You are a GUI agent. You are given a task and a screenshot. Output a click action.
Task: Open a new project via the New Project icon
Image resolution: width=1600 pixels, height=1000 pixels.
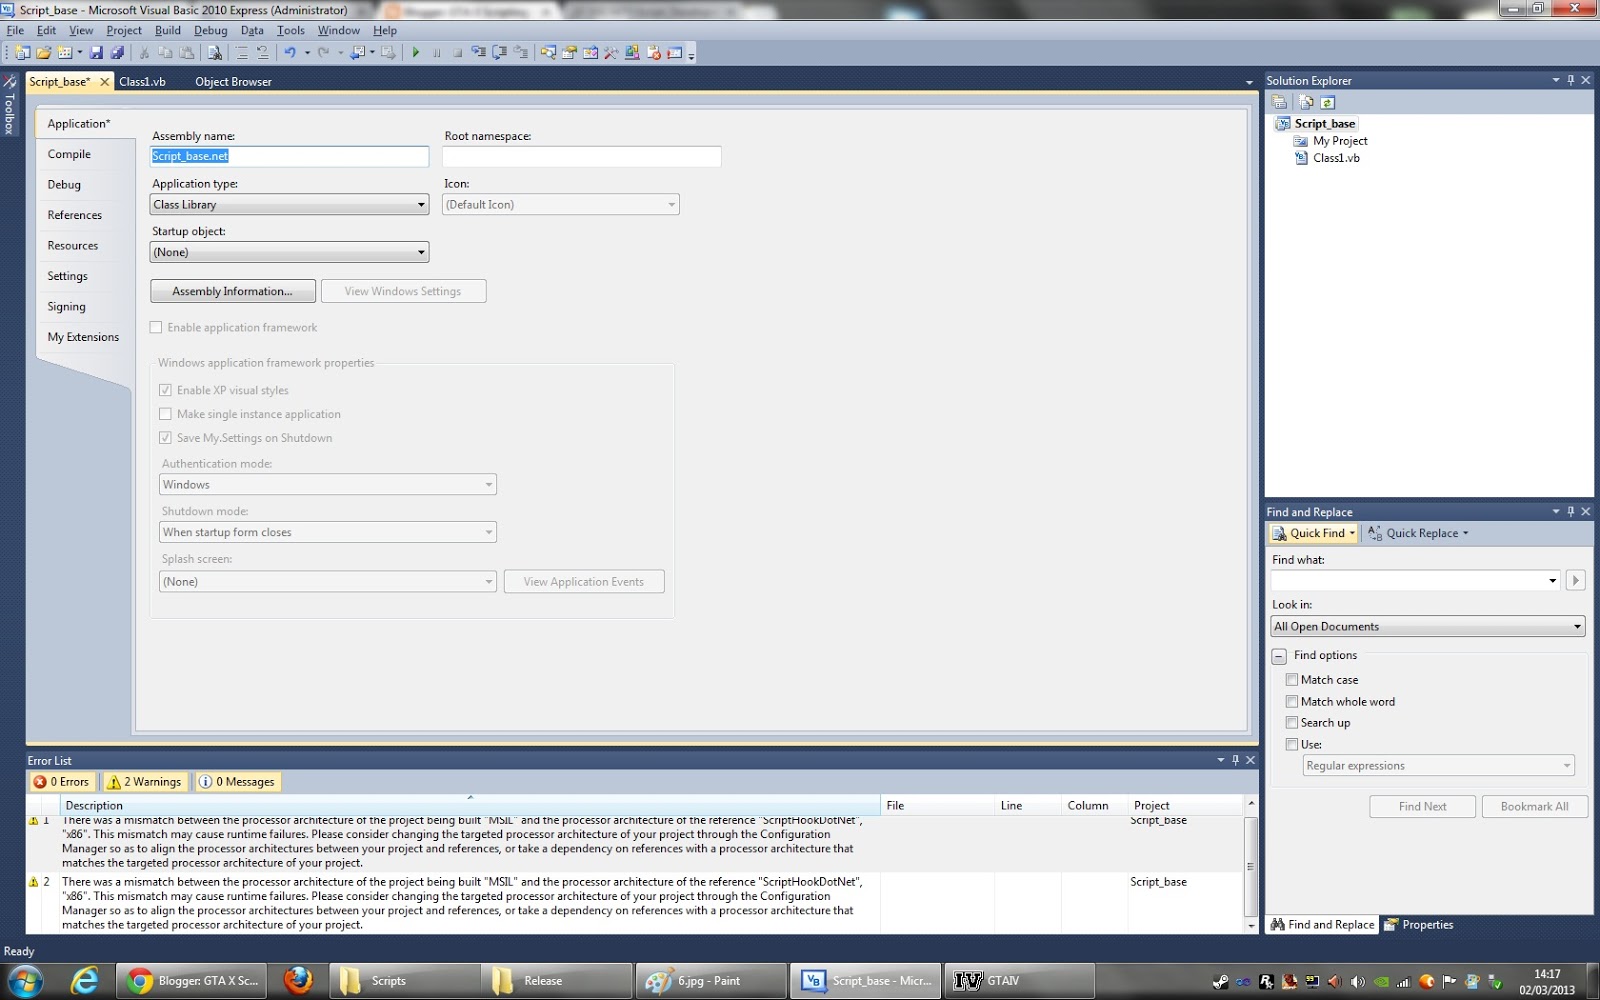pos(24,52)
